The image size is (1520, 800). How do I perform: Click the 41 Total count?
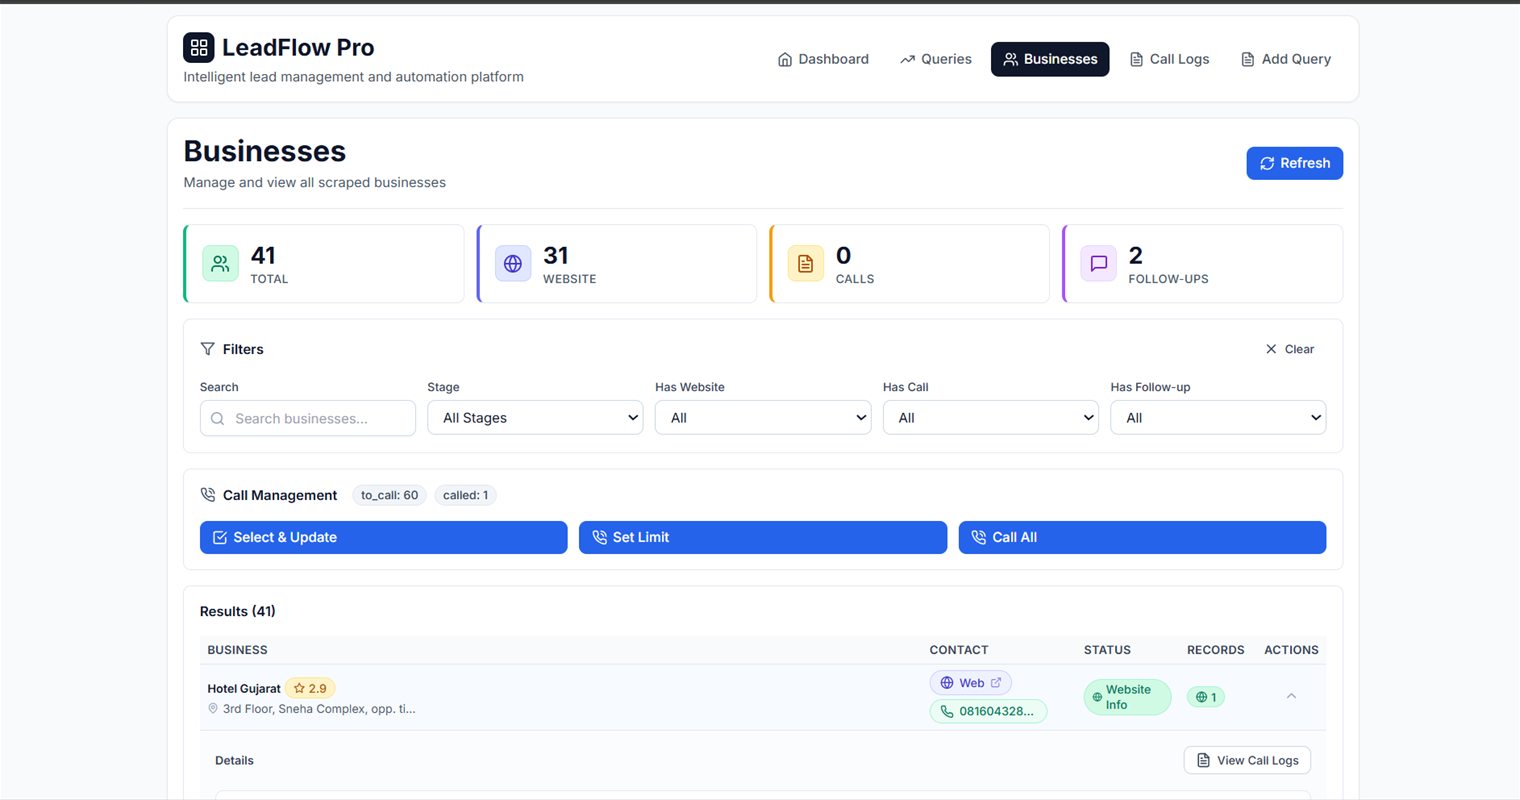coord(263,255)
